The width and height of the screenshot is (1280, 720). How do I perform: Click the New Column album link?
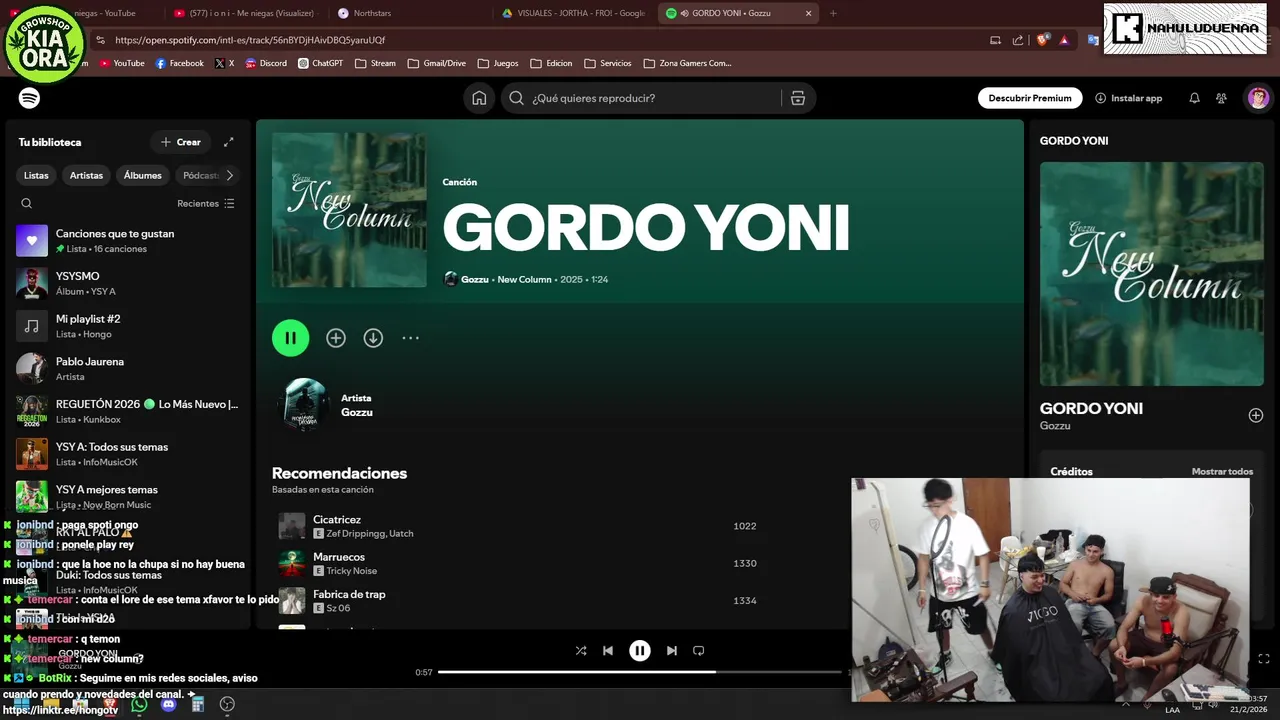(x=524, y=279)
